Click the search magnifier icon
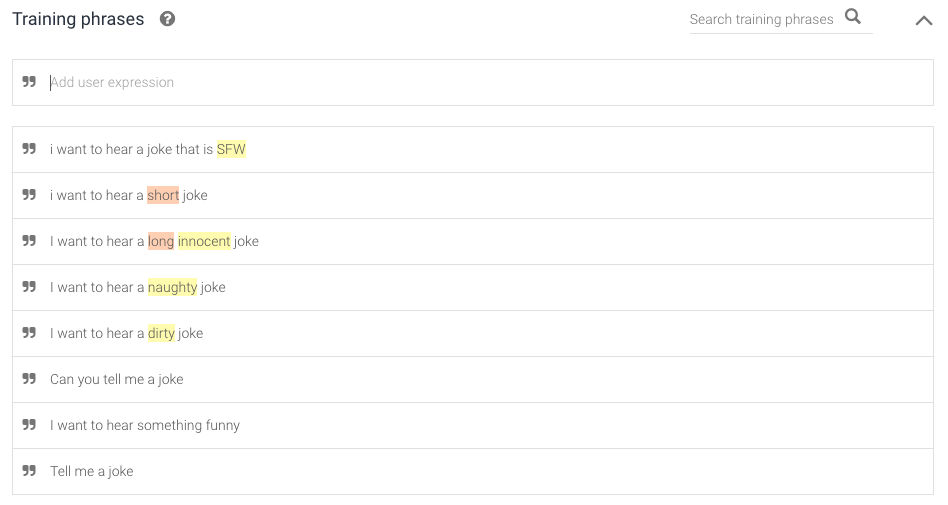 pyautogui.click(x=852, y=16)
